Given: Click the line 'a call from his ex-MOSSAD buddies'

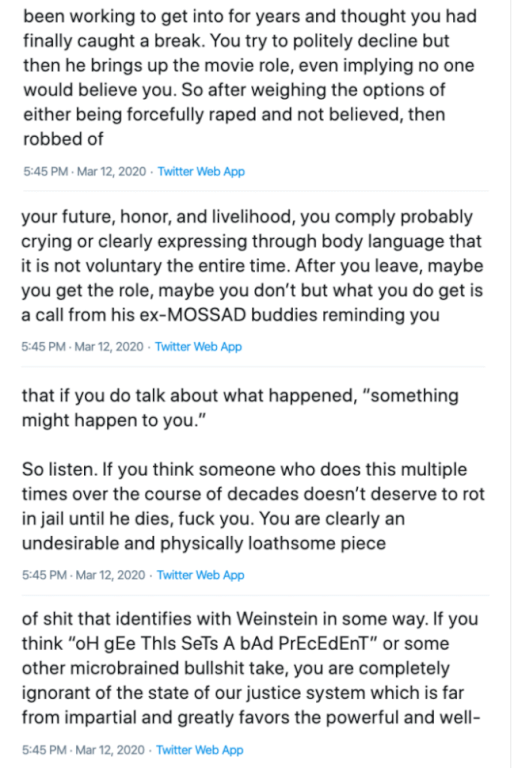Looking at the screenshot, I should click(230, 314).
